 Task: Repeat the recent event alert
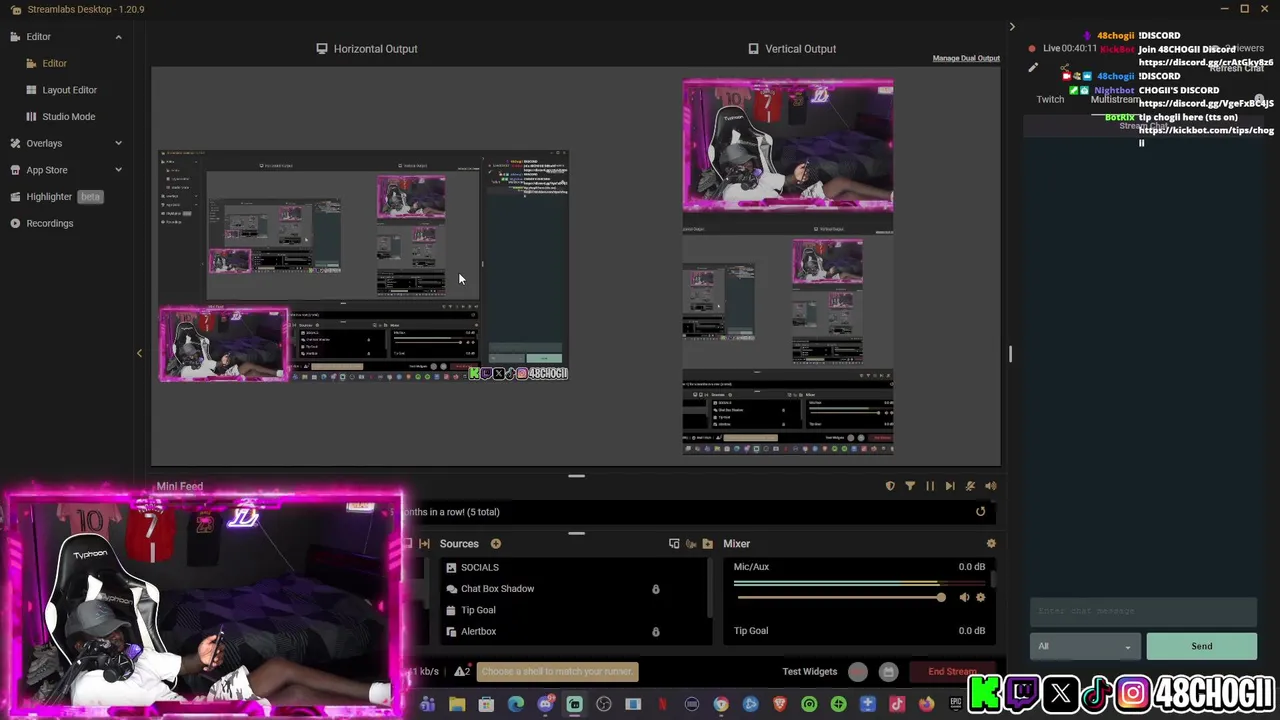coord(980,512)
